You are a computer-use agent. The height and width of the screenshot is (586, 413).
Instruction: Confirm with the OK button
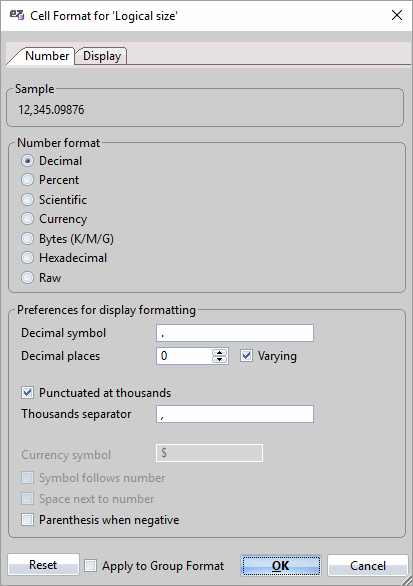click(281, 565)
